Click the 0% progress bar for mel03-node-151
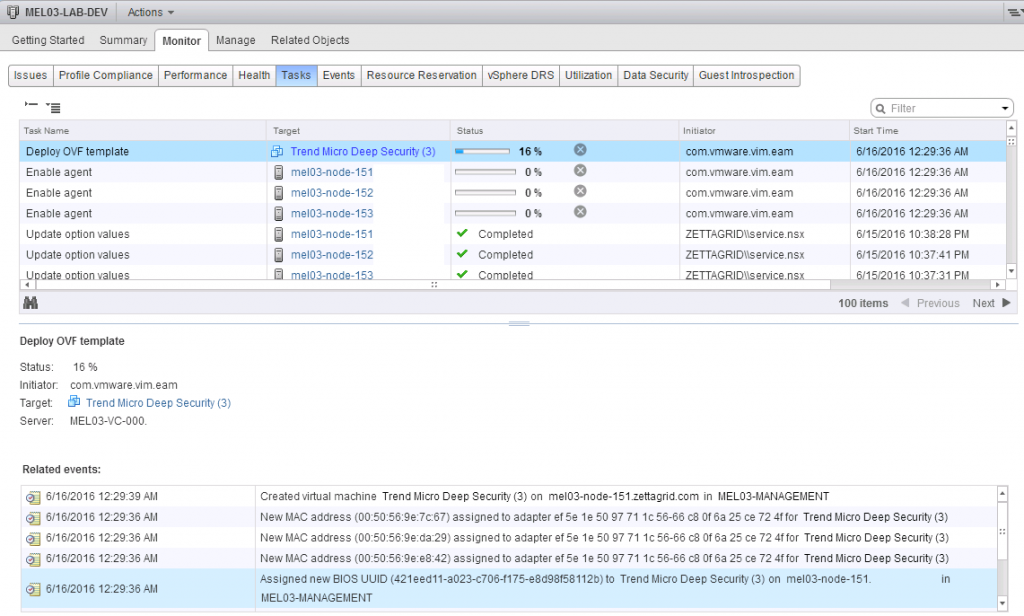Image resolution: width=1024 pixels, height=616 pixels. [485, 172]
